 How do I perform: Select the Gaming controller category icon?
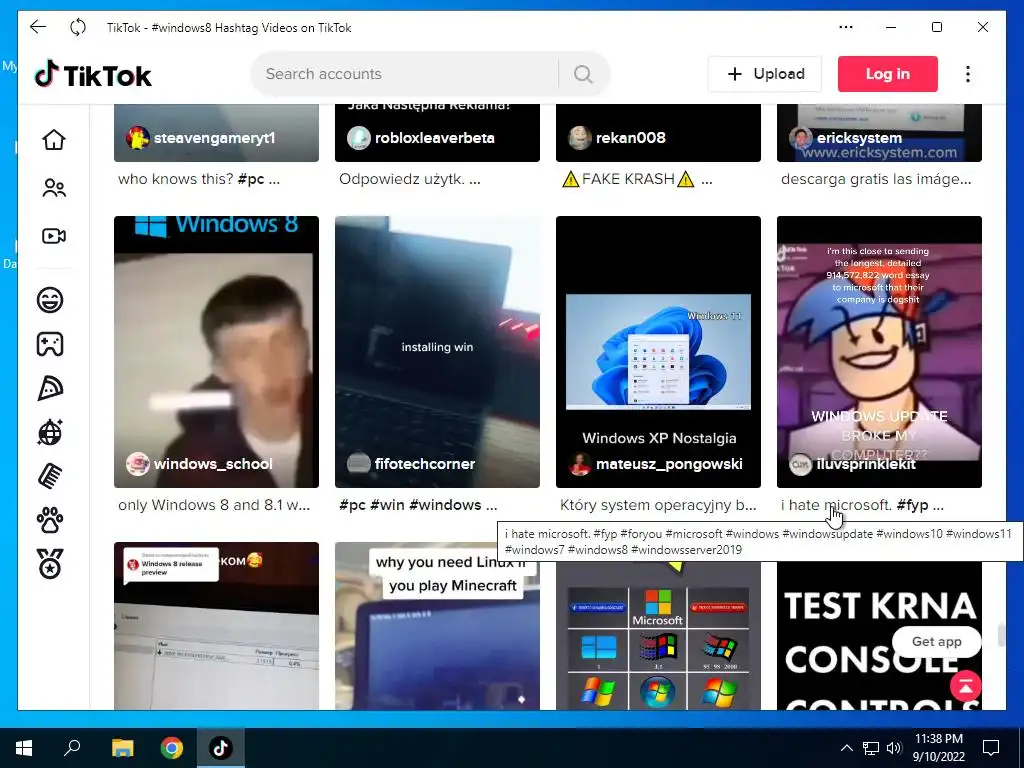(x=50, y=344)
